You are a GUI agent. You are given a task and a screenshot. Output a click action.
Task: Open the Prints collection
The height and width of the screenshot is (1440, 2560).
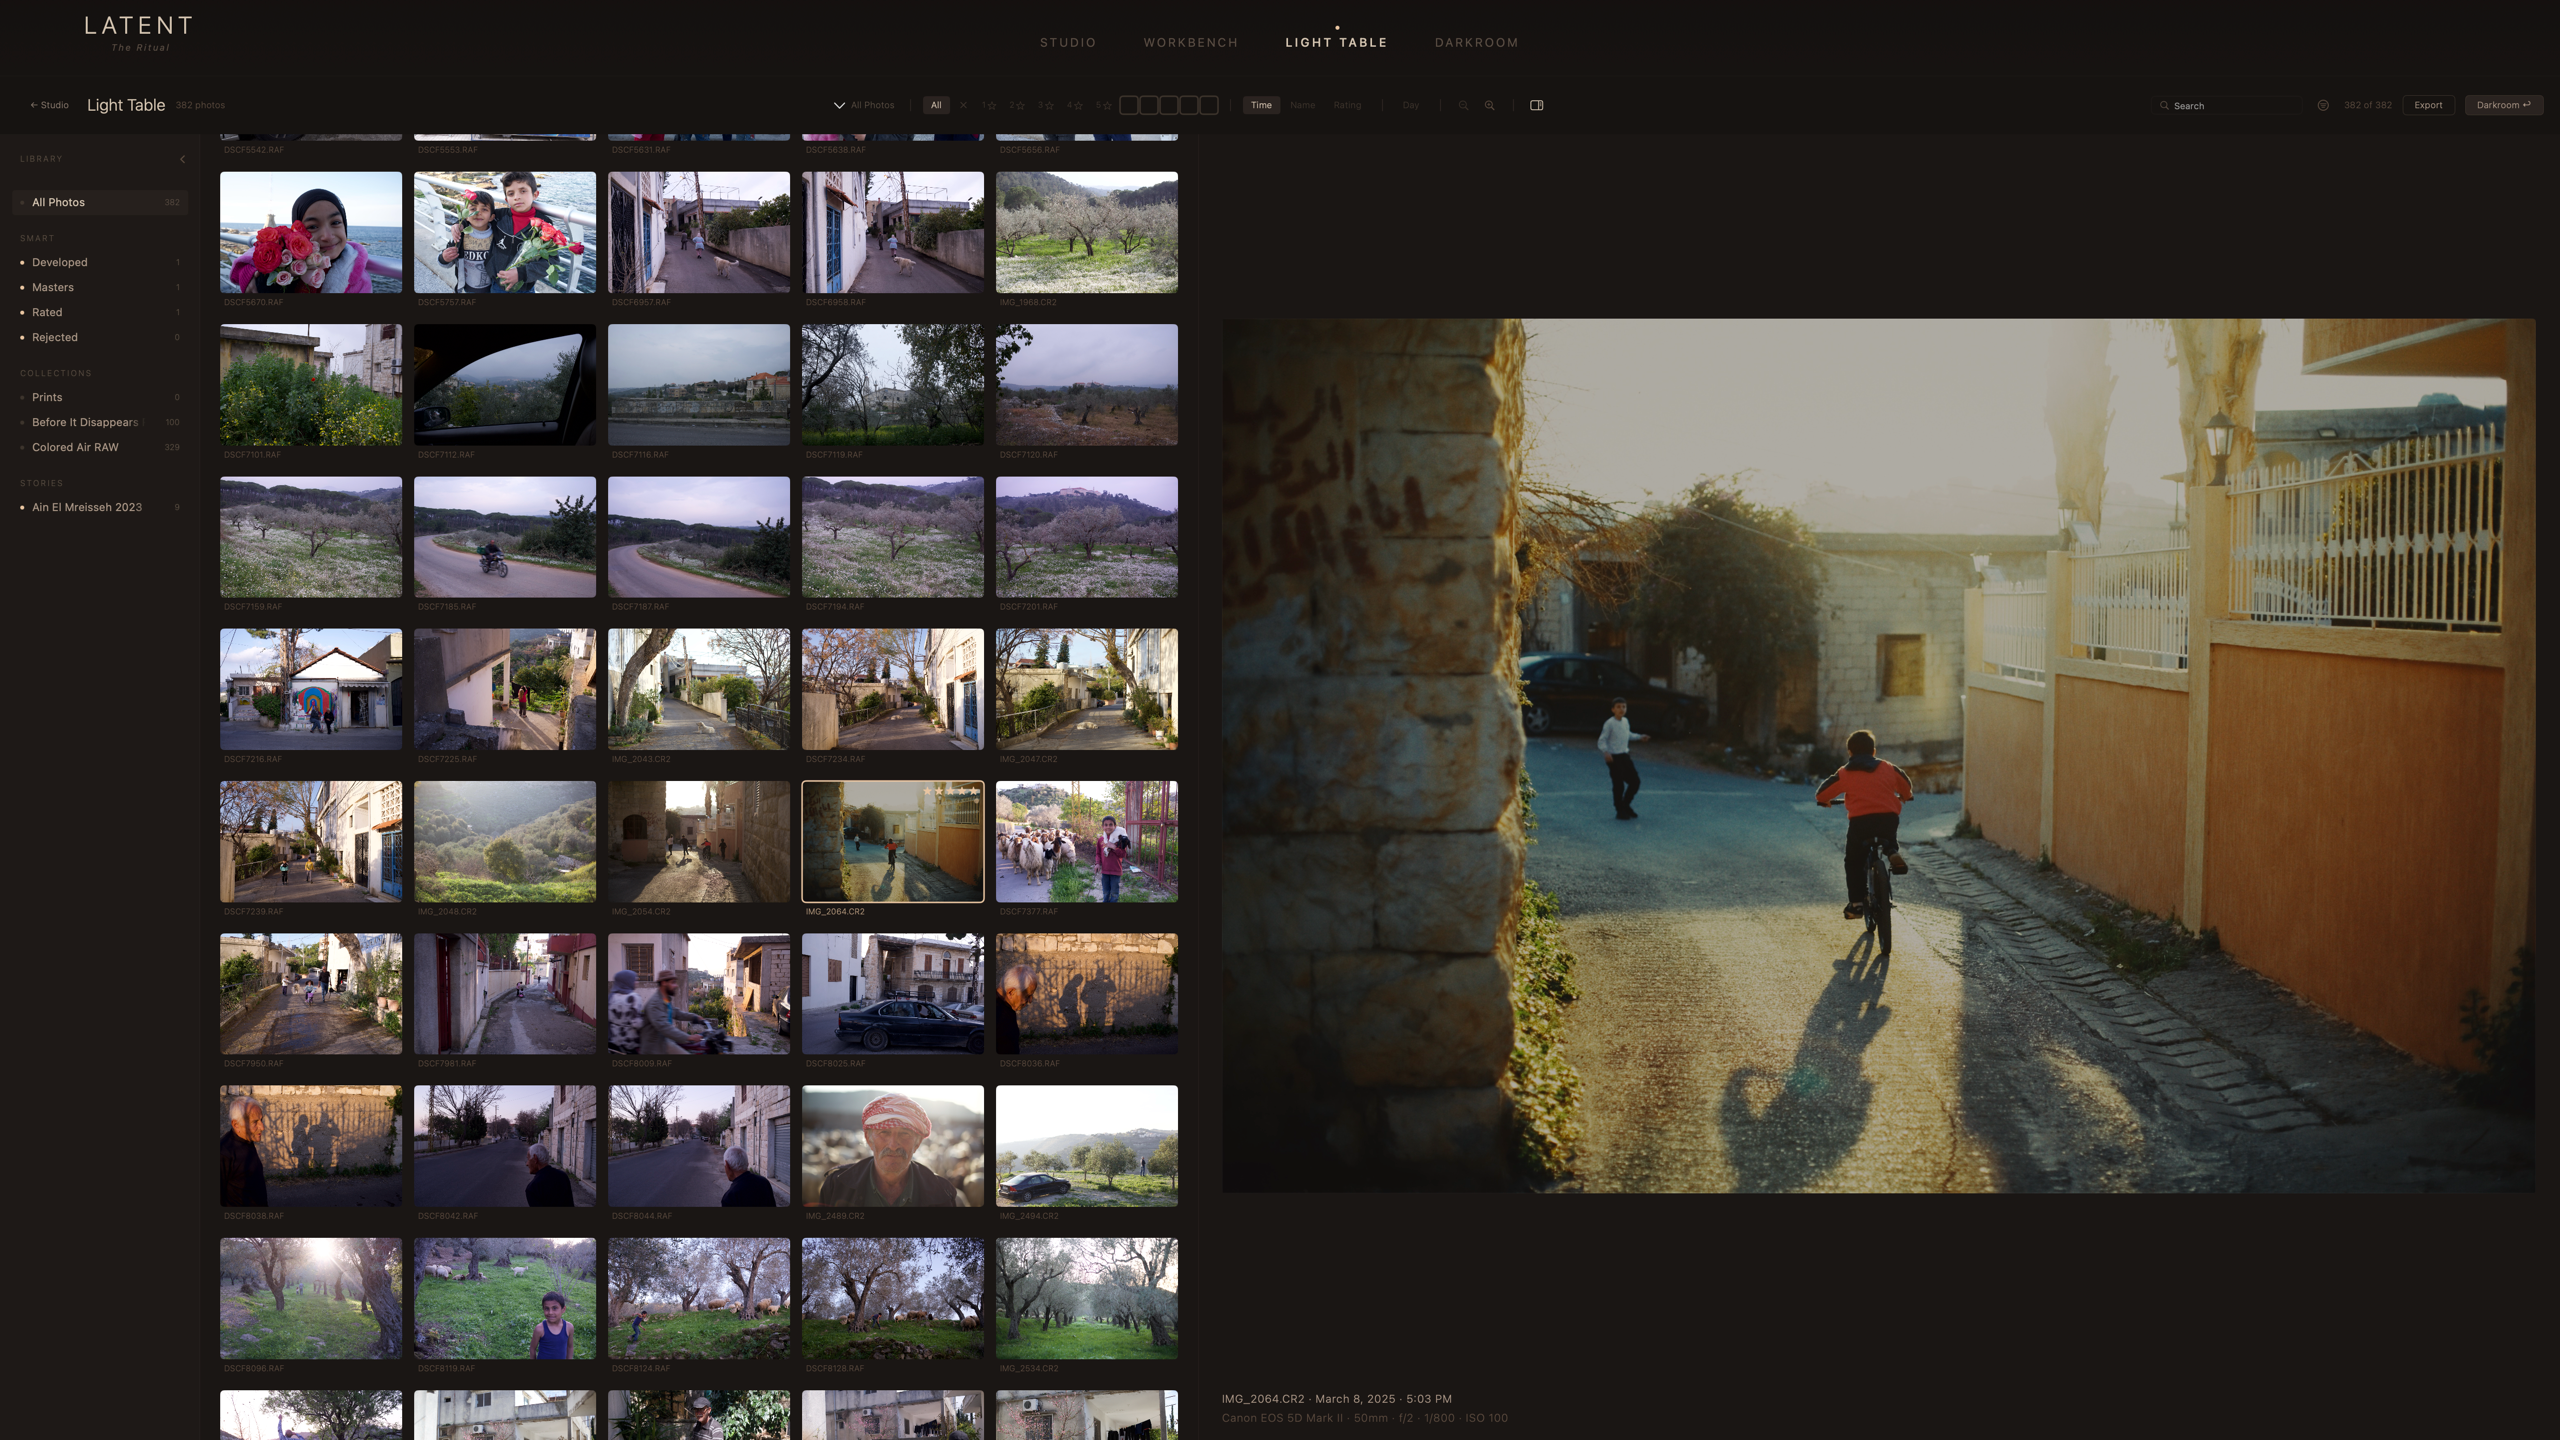[100, 397]
